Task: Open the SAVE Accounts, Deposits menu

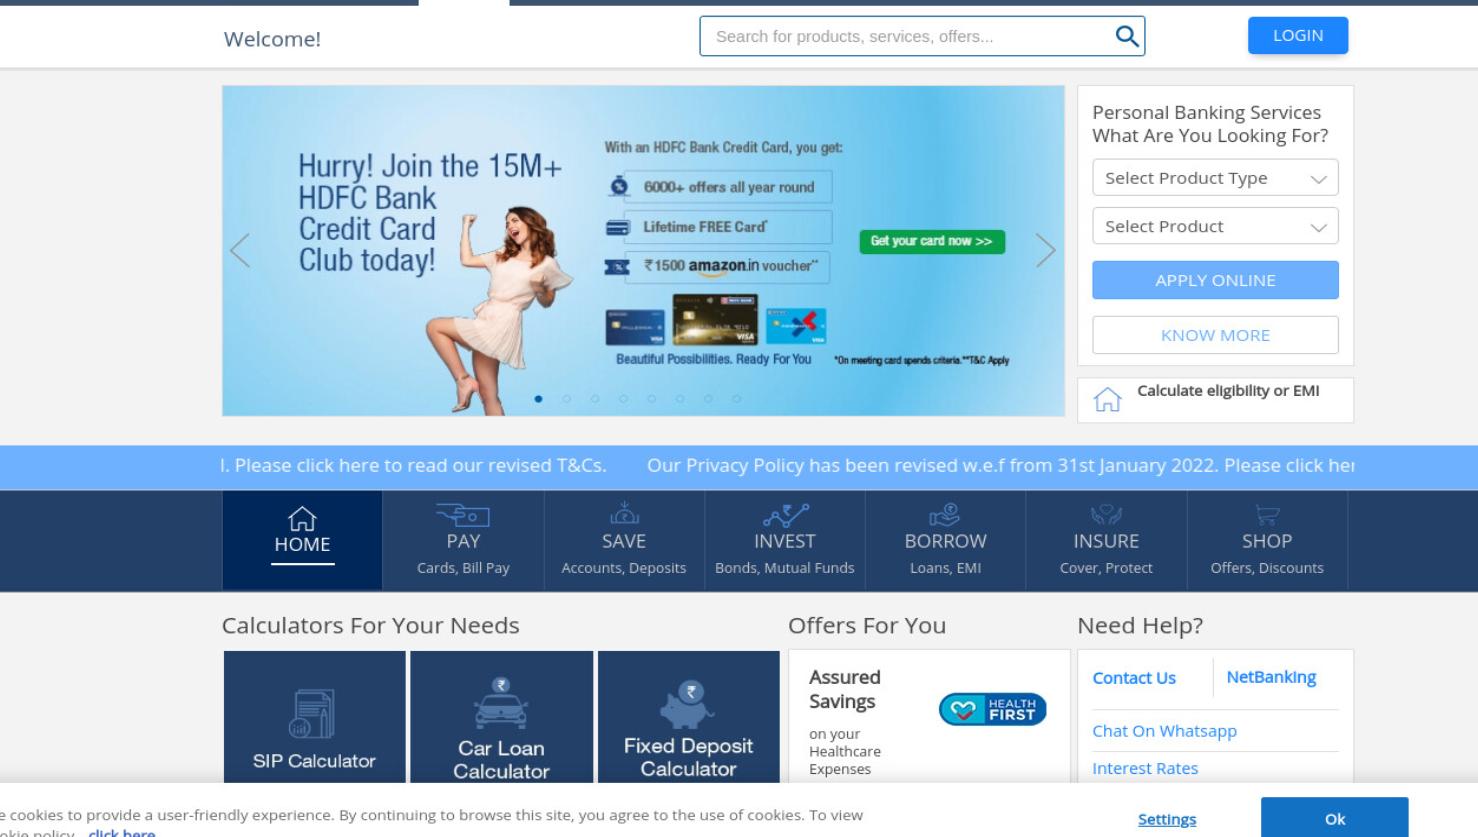Action: (624, 540)
